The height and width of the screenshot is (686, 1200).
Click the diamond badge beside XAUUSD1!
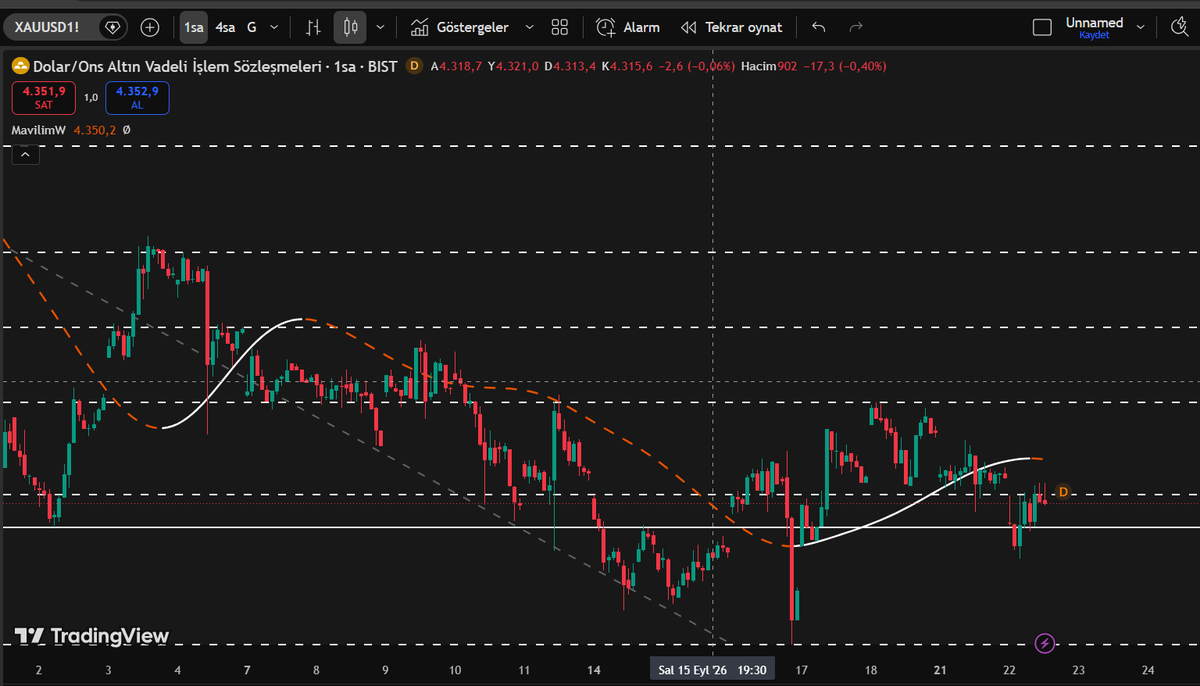113,27
